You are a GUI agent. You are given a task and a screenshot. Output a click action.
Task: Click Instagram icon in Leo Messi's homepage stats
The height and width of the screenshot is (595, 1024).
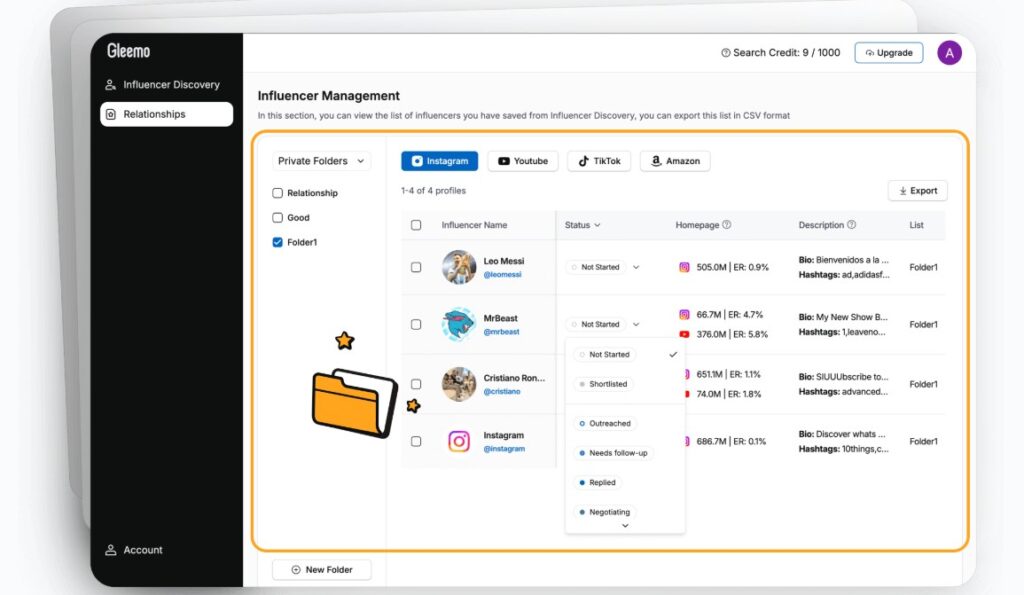(x=684, y=267)
